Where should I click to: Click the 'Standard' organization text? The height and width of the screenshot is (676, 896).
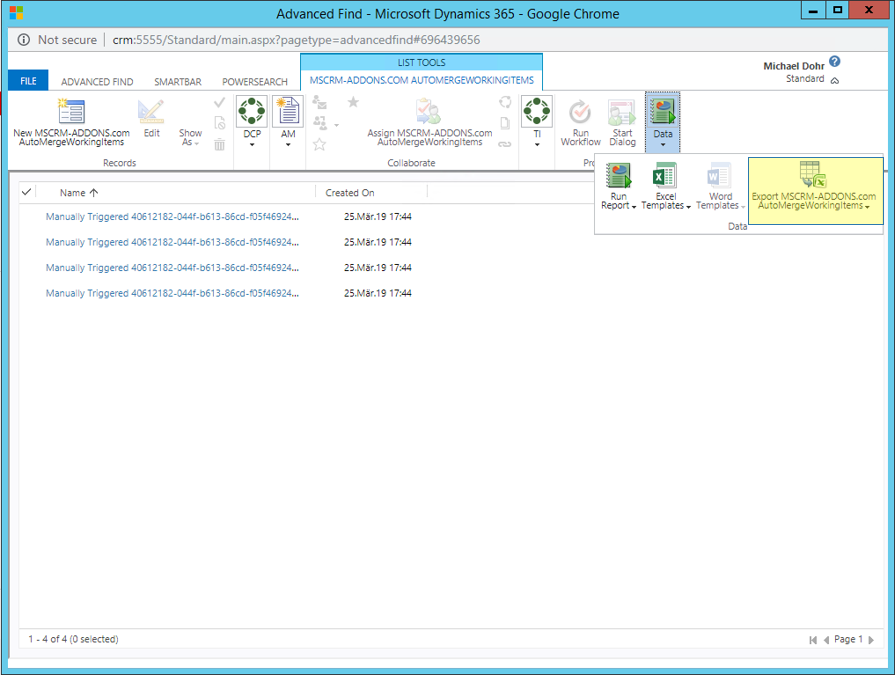pos(805,79)
